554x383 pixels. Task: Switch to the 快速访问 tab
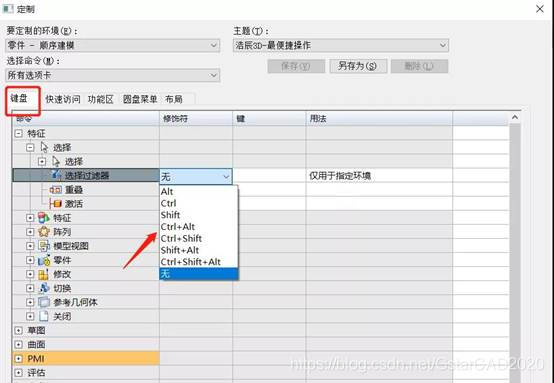[x=63, y=99]
